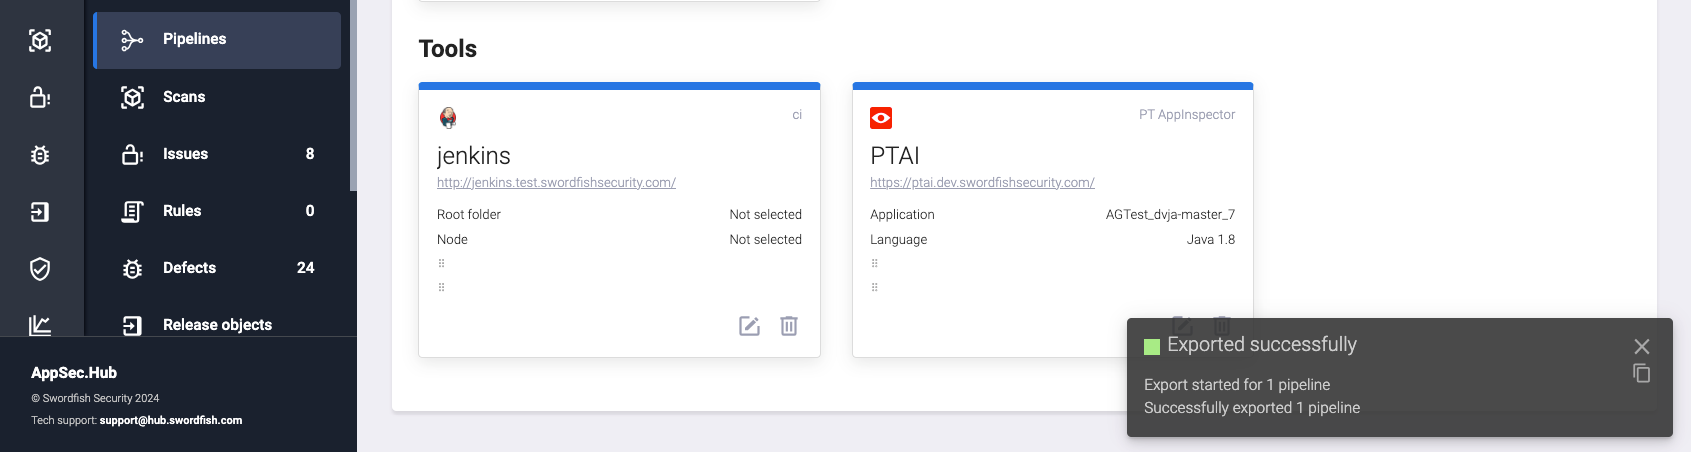Click the chart analytics icon in the icon rail
Viewport: 1691px width, 452px height.
[40, 325]
